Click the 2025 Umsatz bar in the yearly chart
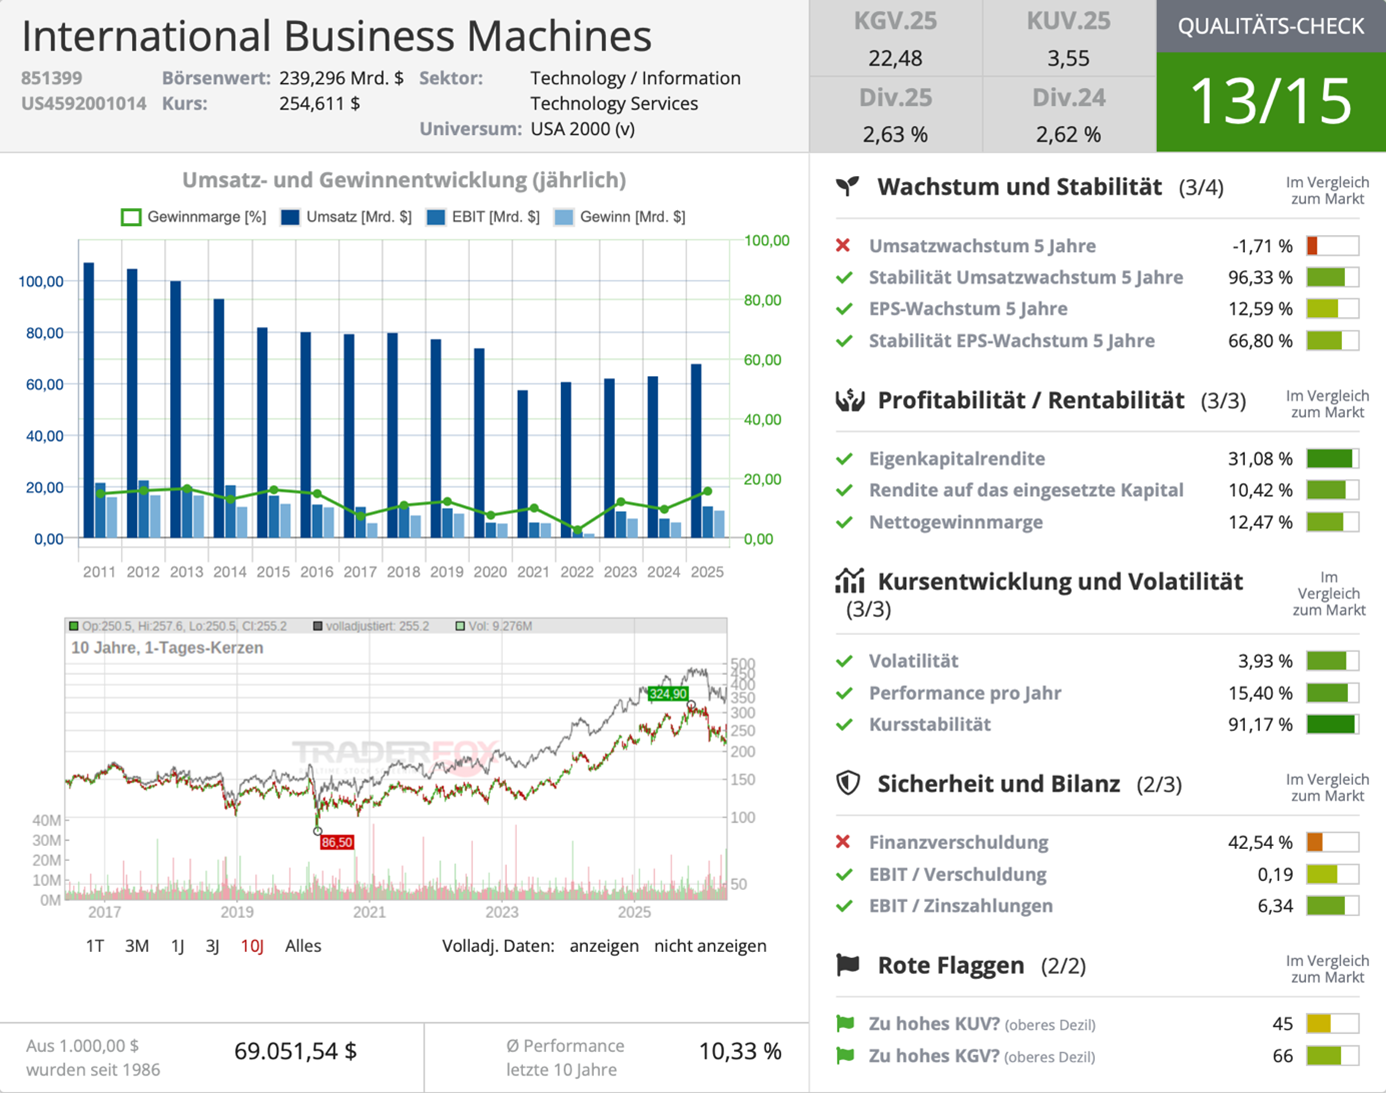The width and height of the screenshot is (1386, 1093). (696, 451)
